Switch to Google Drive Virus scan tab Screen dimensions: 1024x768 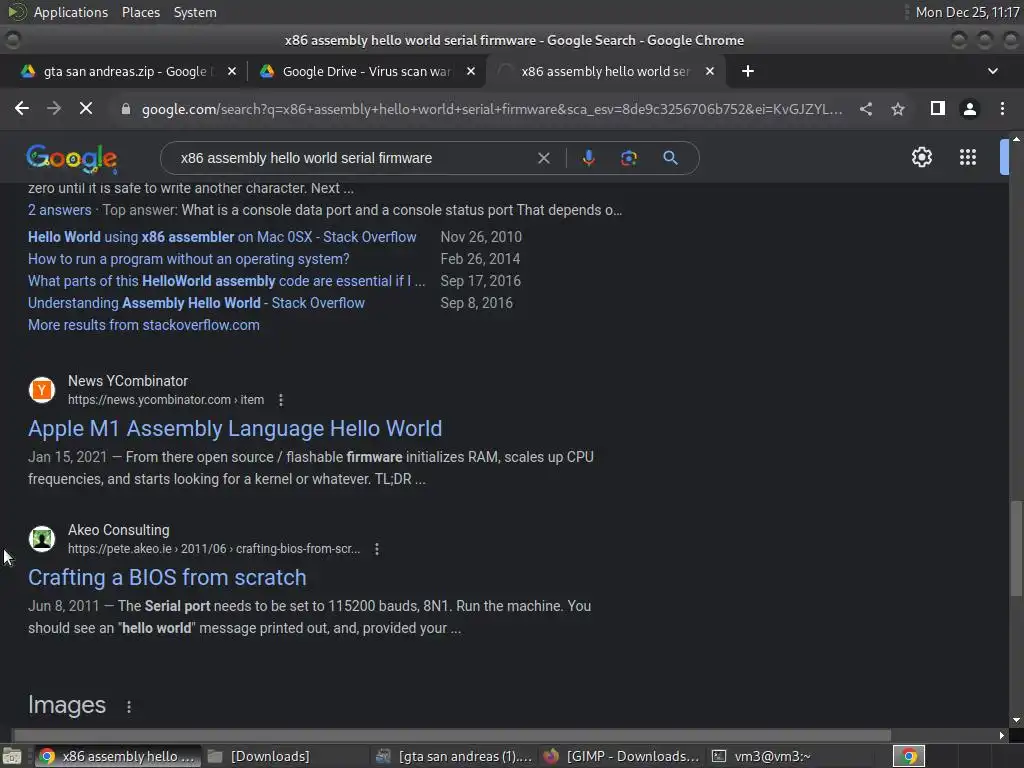pos(366,71)
